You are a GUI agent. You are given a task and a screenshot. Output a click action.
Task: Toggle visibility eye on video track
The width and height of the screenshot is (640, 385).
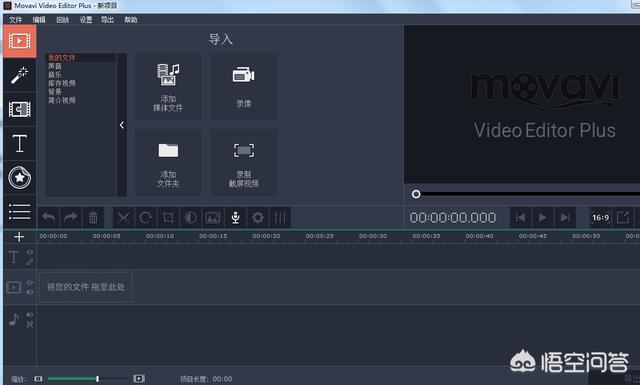click(30, 283)
